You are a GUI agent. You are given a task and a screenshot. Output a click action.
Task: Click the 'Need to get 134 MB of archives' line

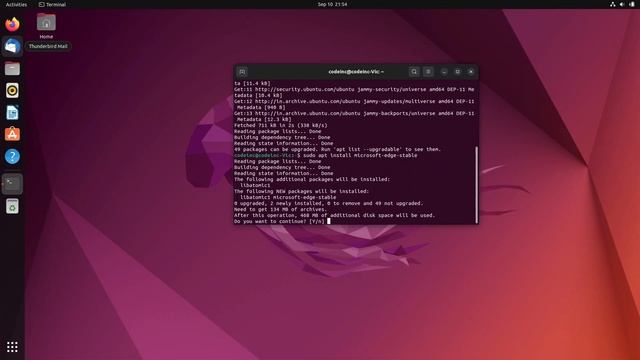click(x=280, y=209)
